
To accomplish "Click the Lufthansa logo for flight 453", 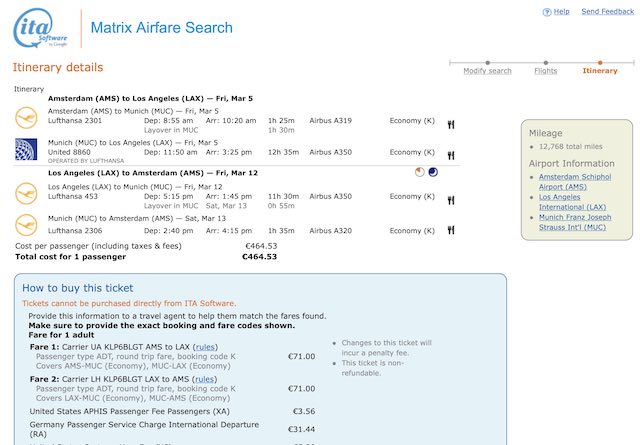I will (x=26, y=193).
